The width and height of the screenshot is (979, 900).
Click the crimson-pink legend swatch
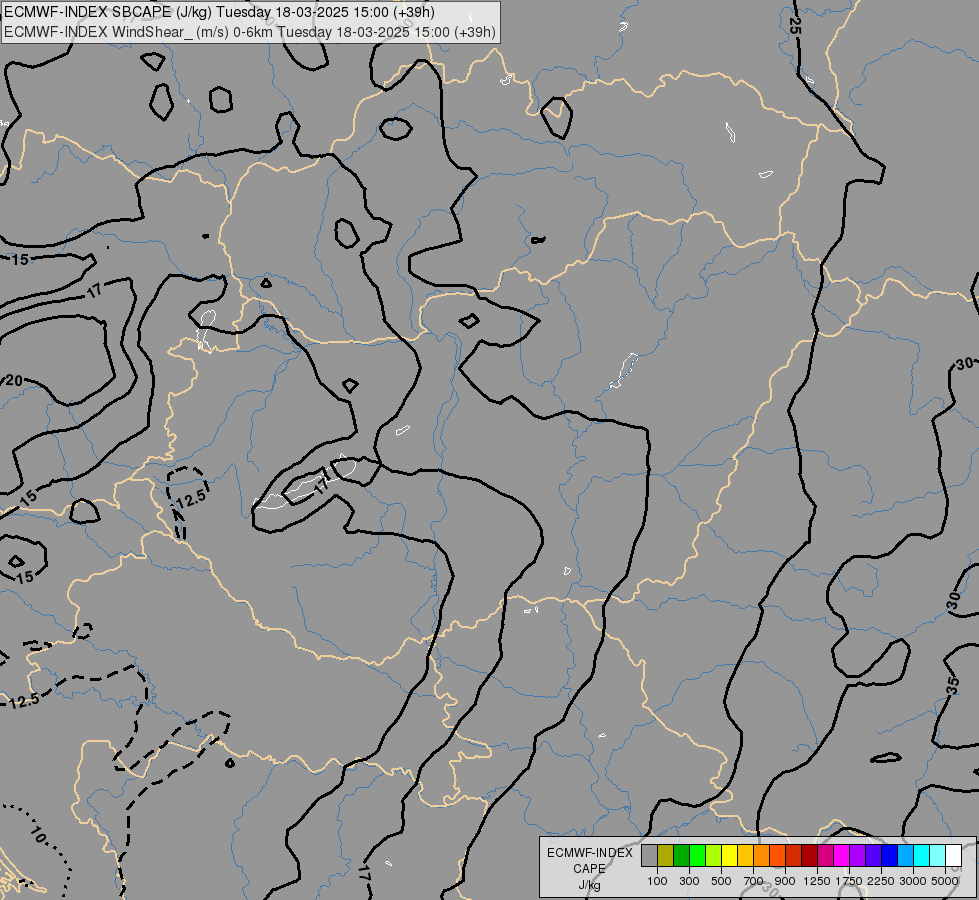825,856
